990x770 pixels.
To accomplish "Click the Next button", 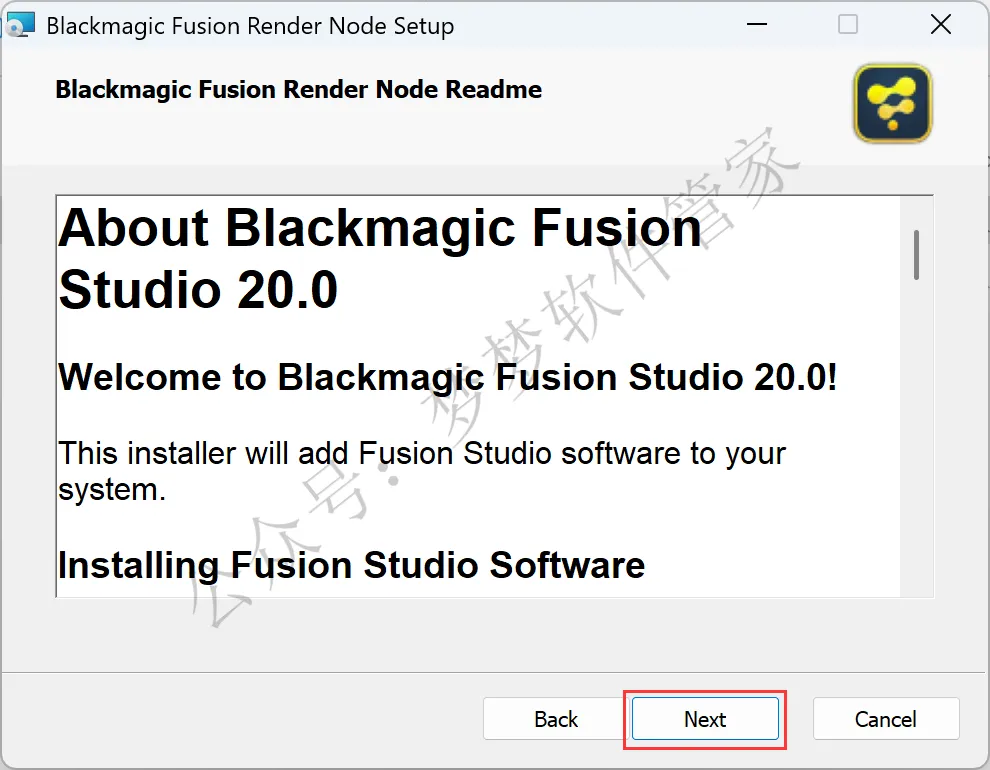I will pos(705,719).
